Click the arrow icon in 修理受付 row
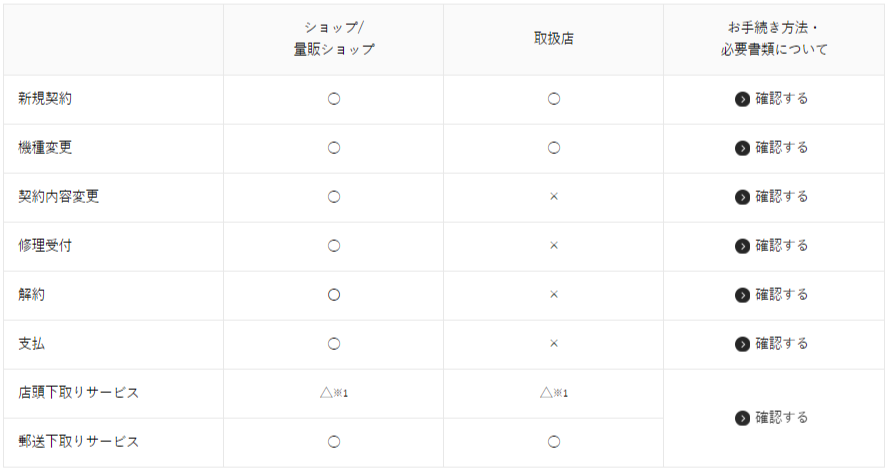The width and height of the screenshot is (888, 469). pyautogui.click(x=742, y=246)
